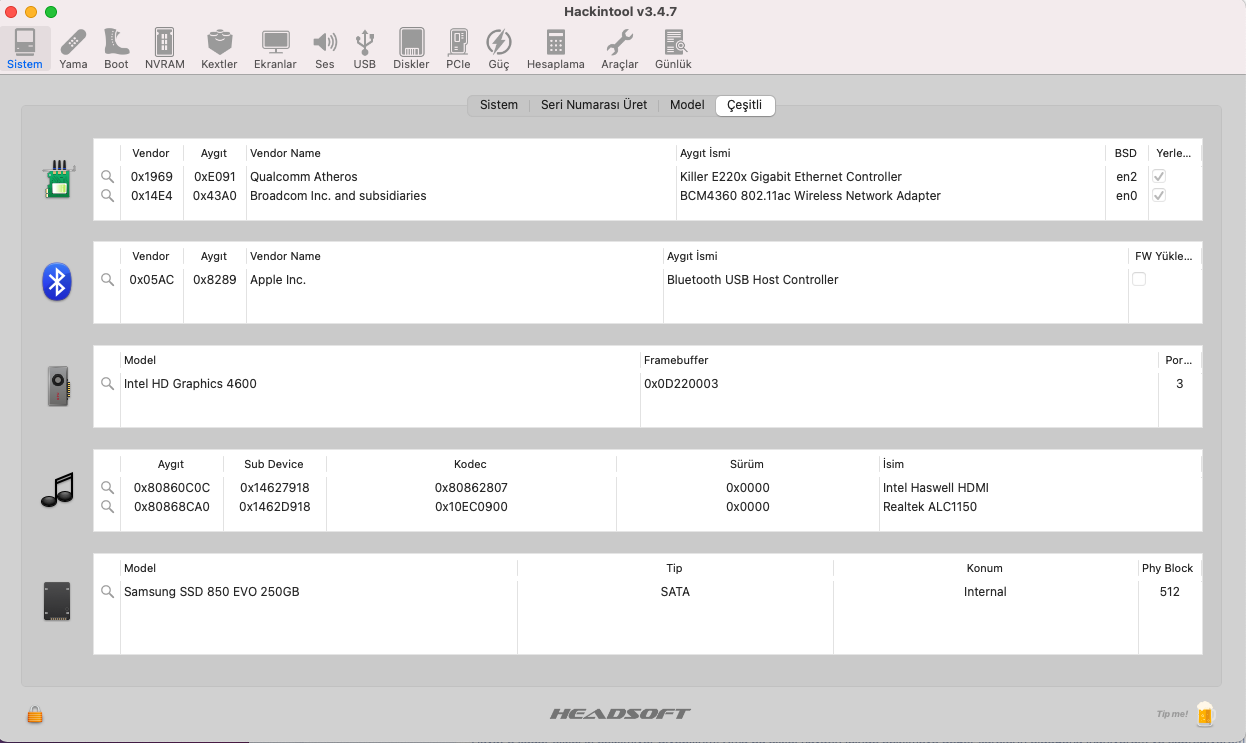Click the Tip me! beer button
The width and height of the screenshot is (1246, 743).
click(1204, 714)
